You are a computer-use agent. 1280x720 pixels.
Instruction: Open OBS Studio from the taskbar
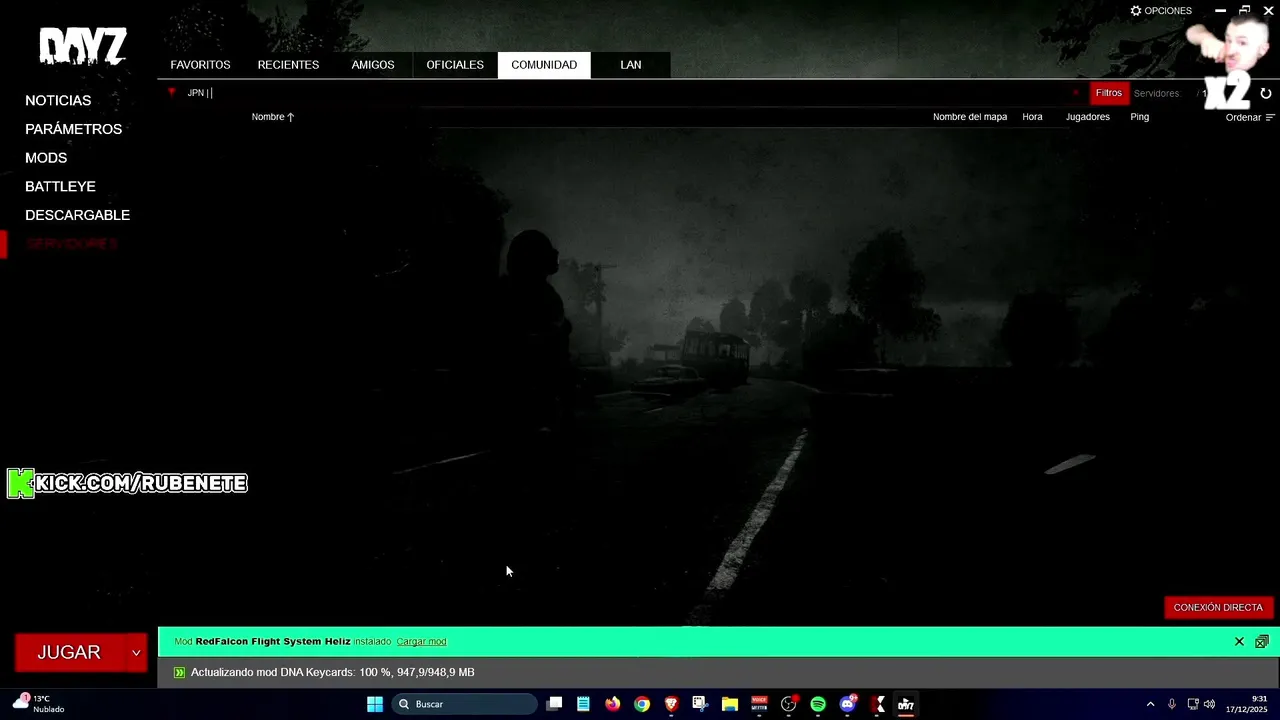[x=789, y=704]
